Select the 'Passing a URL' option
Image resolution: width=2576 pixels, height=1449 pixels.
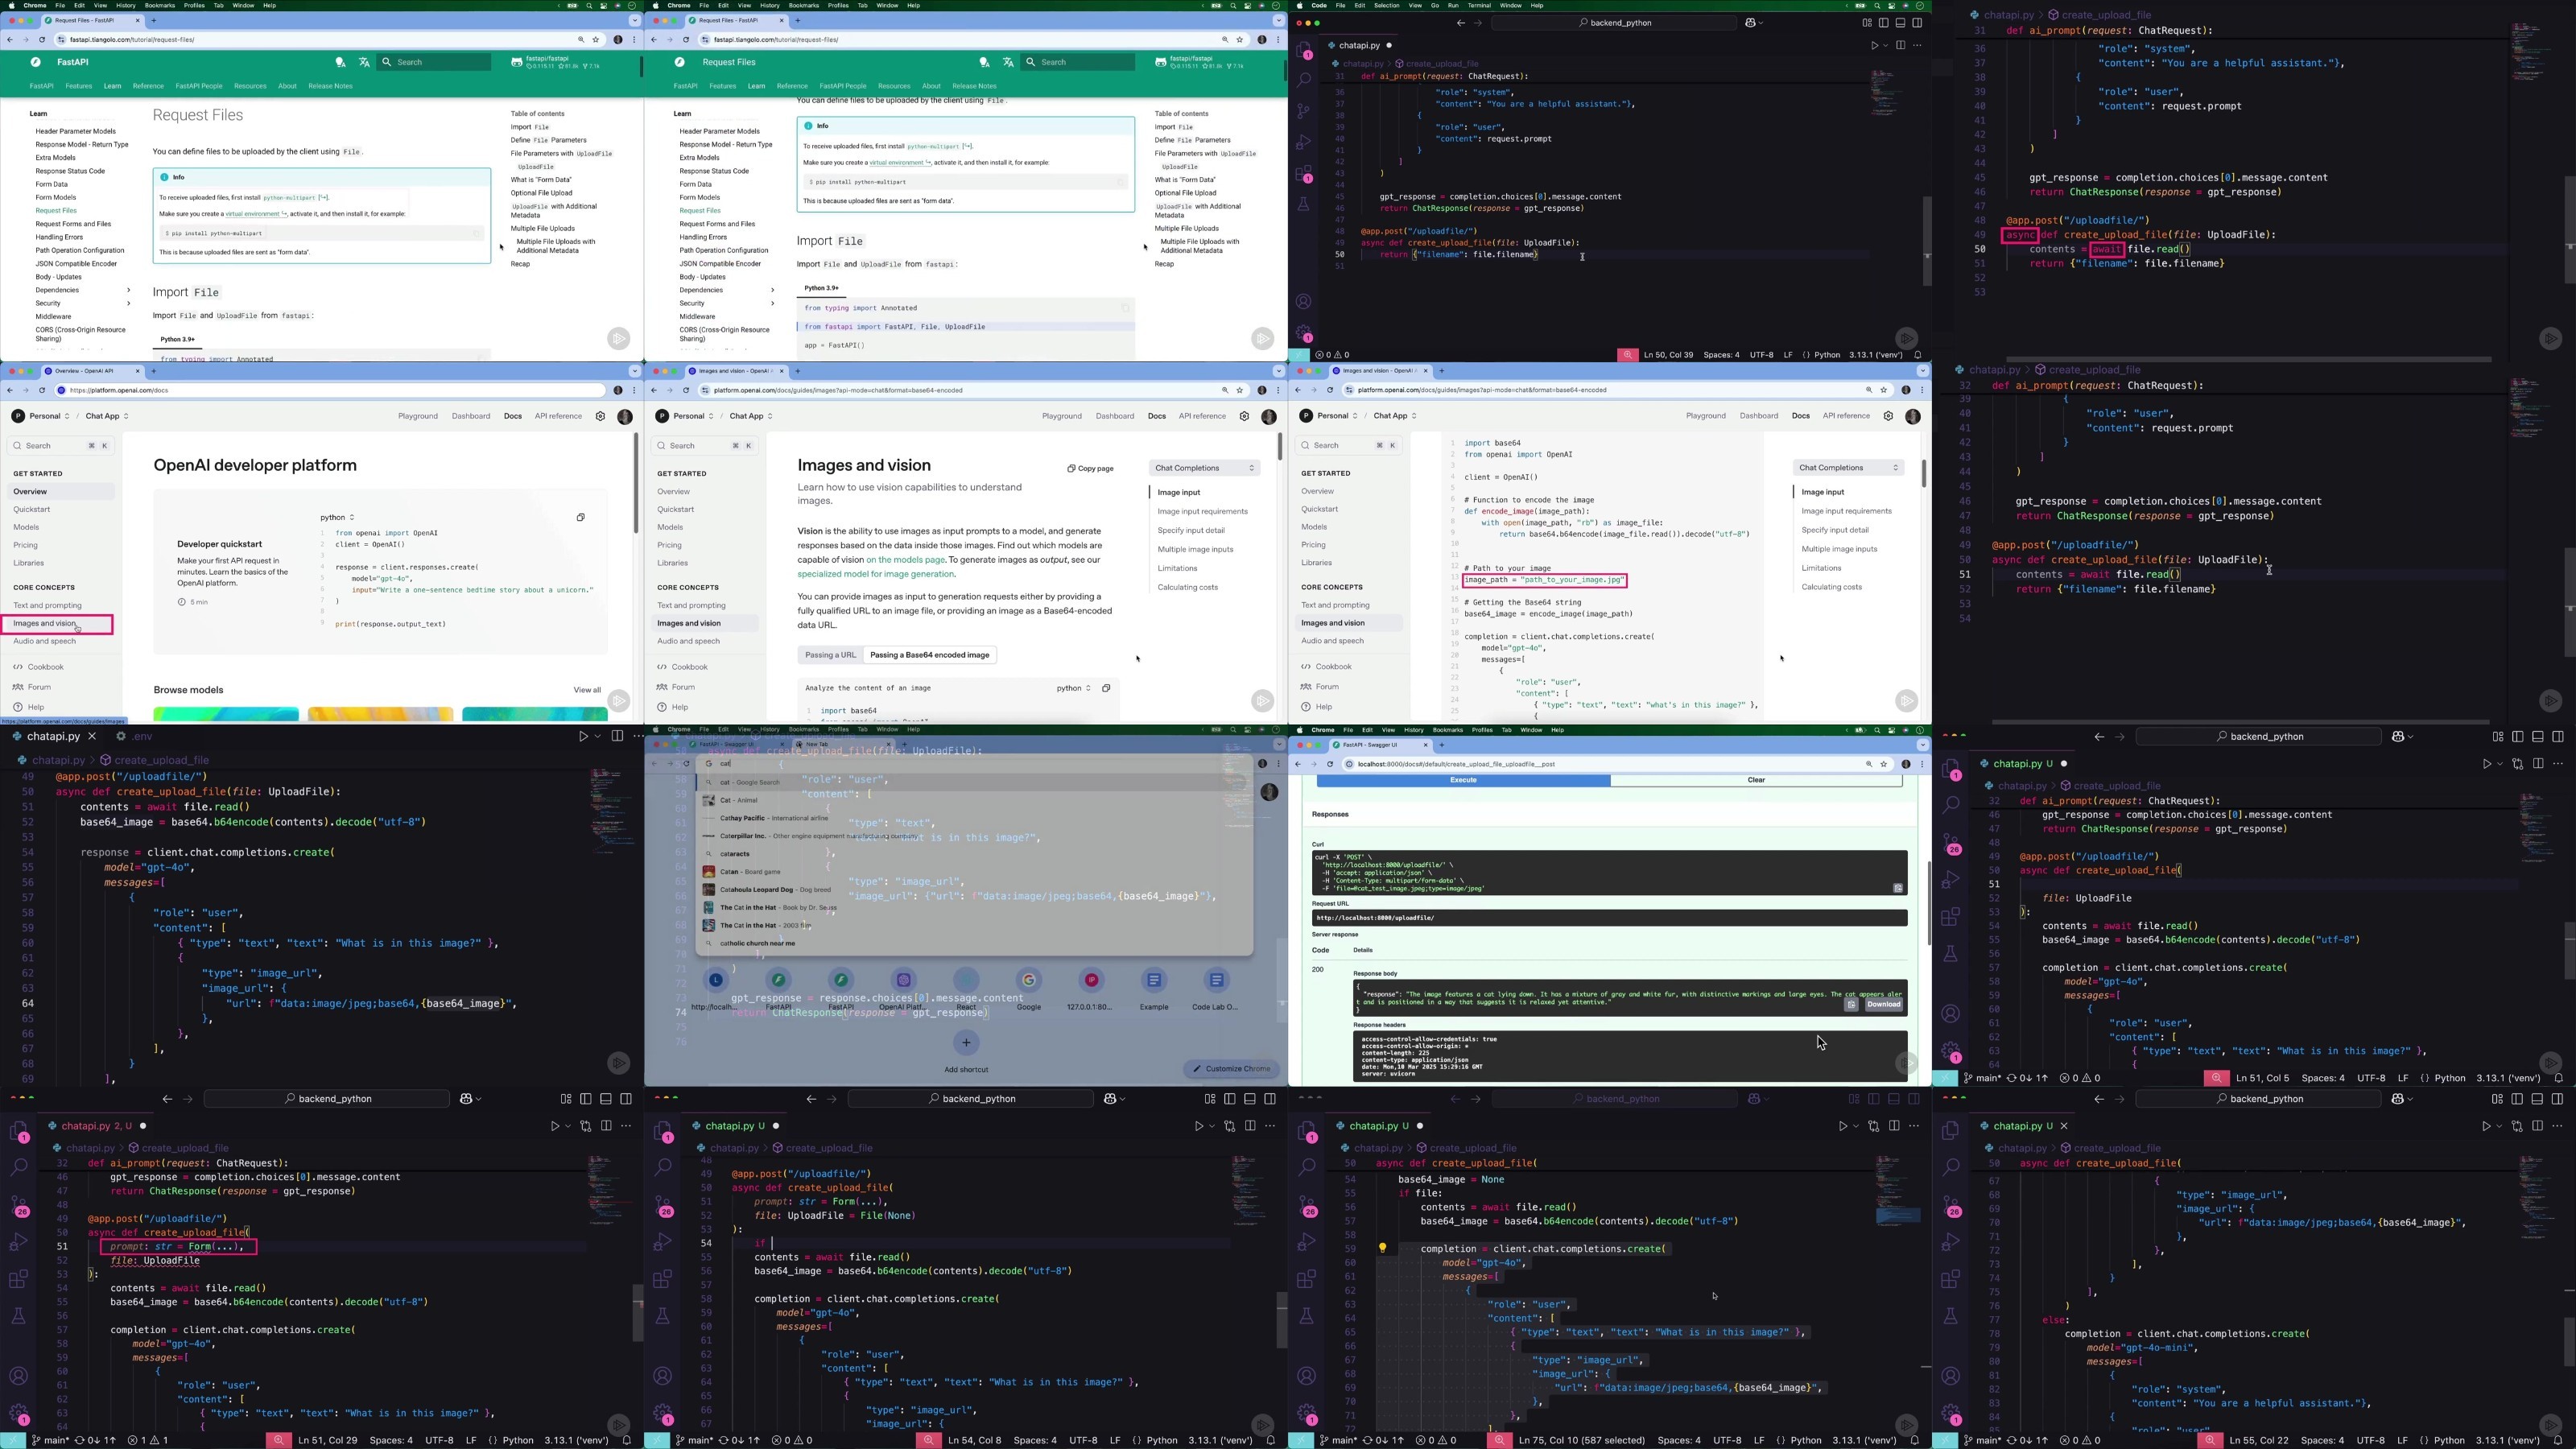tap(830, 655)
